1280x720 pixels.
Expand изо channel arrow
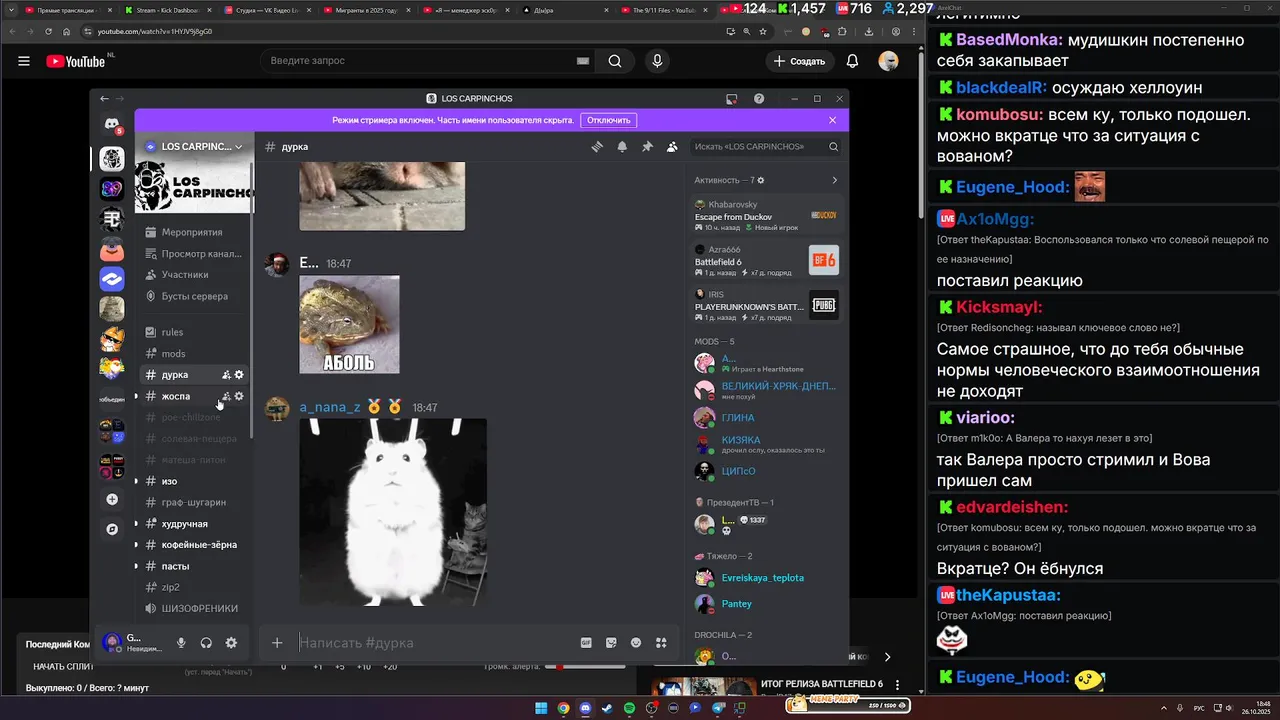click(136, 481)
